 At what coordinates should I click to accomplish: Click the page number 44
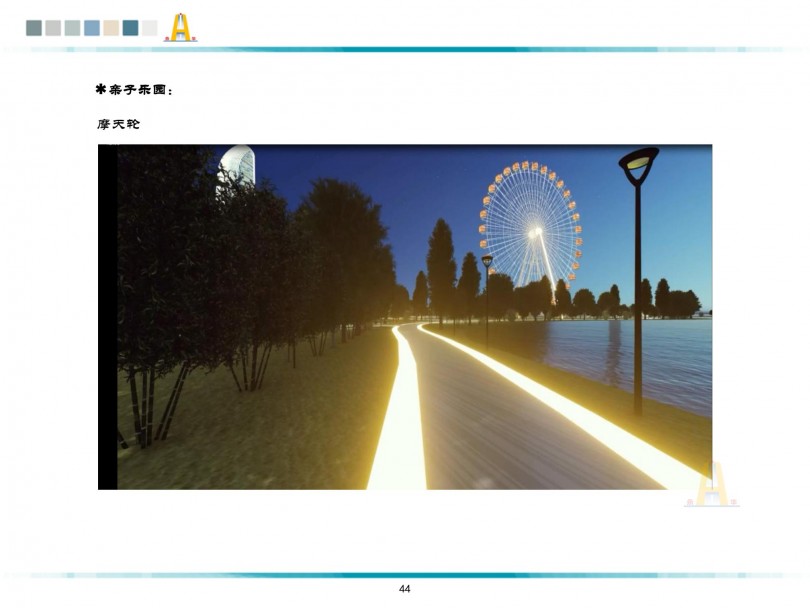pyautogui.click(x=404, y=589)
